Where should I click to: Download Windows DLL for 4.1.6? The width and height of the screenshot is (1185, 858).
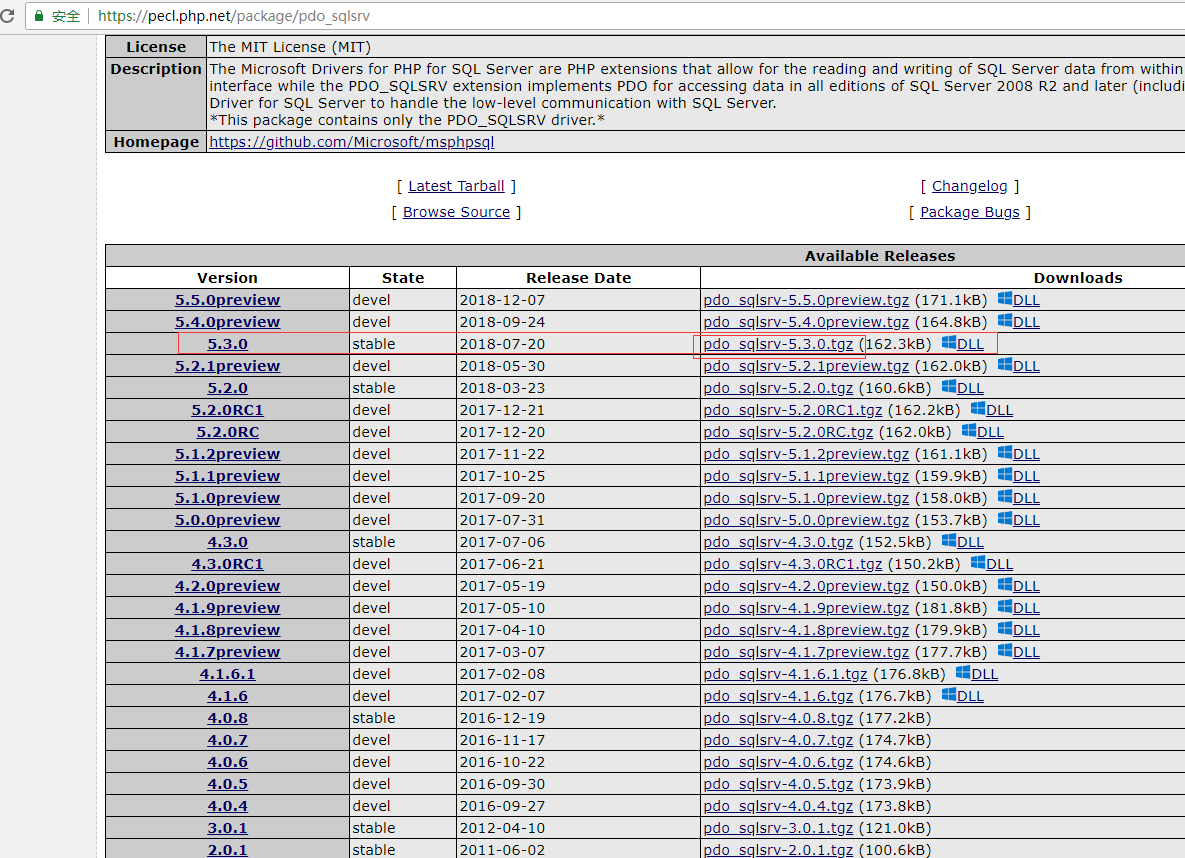point(962,695)
